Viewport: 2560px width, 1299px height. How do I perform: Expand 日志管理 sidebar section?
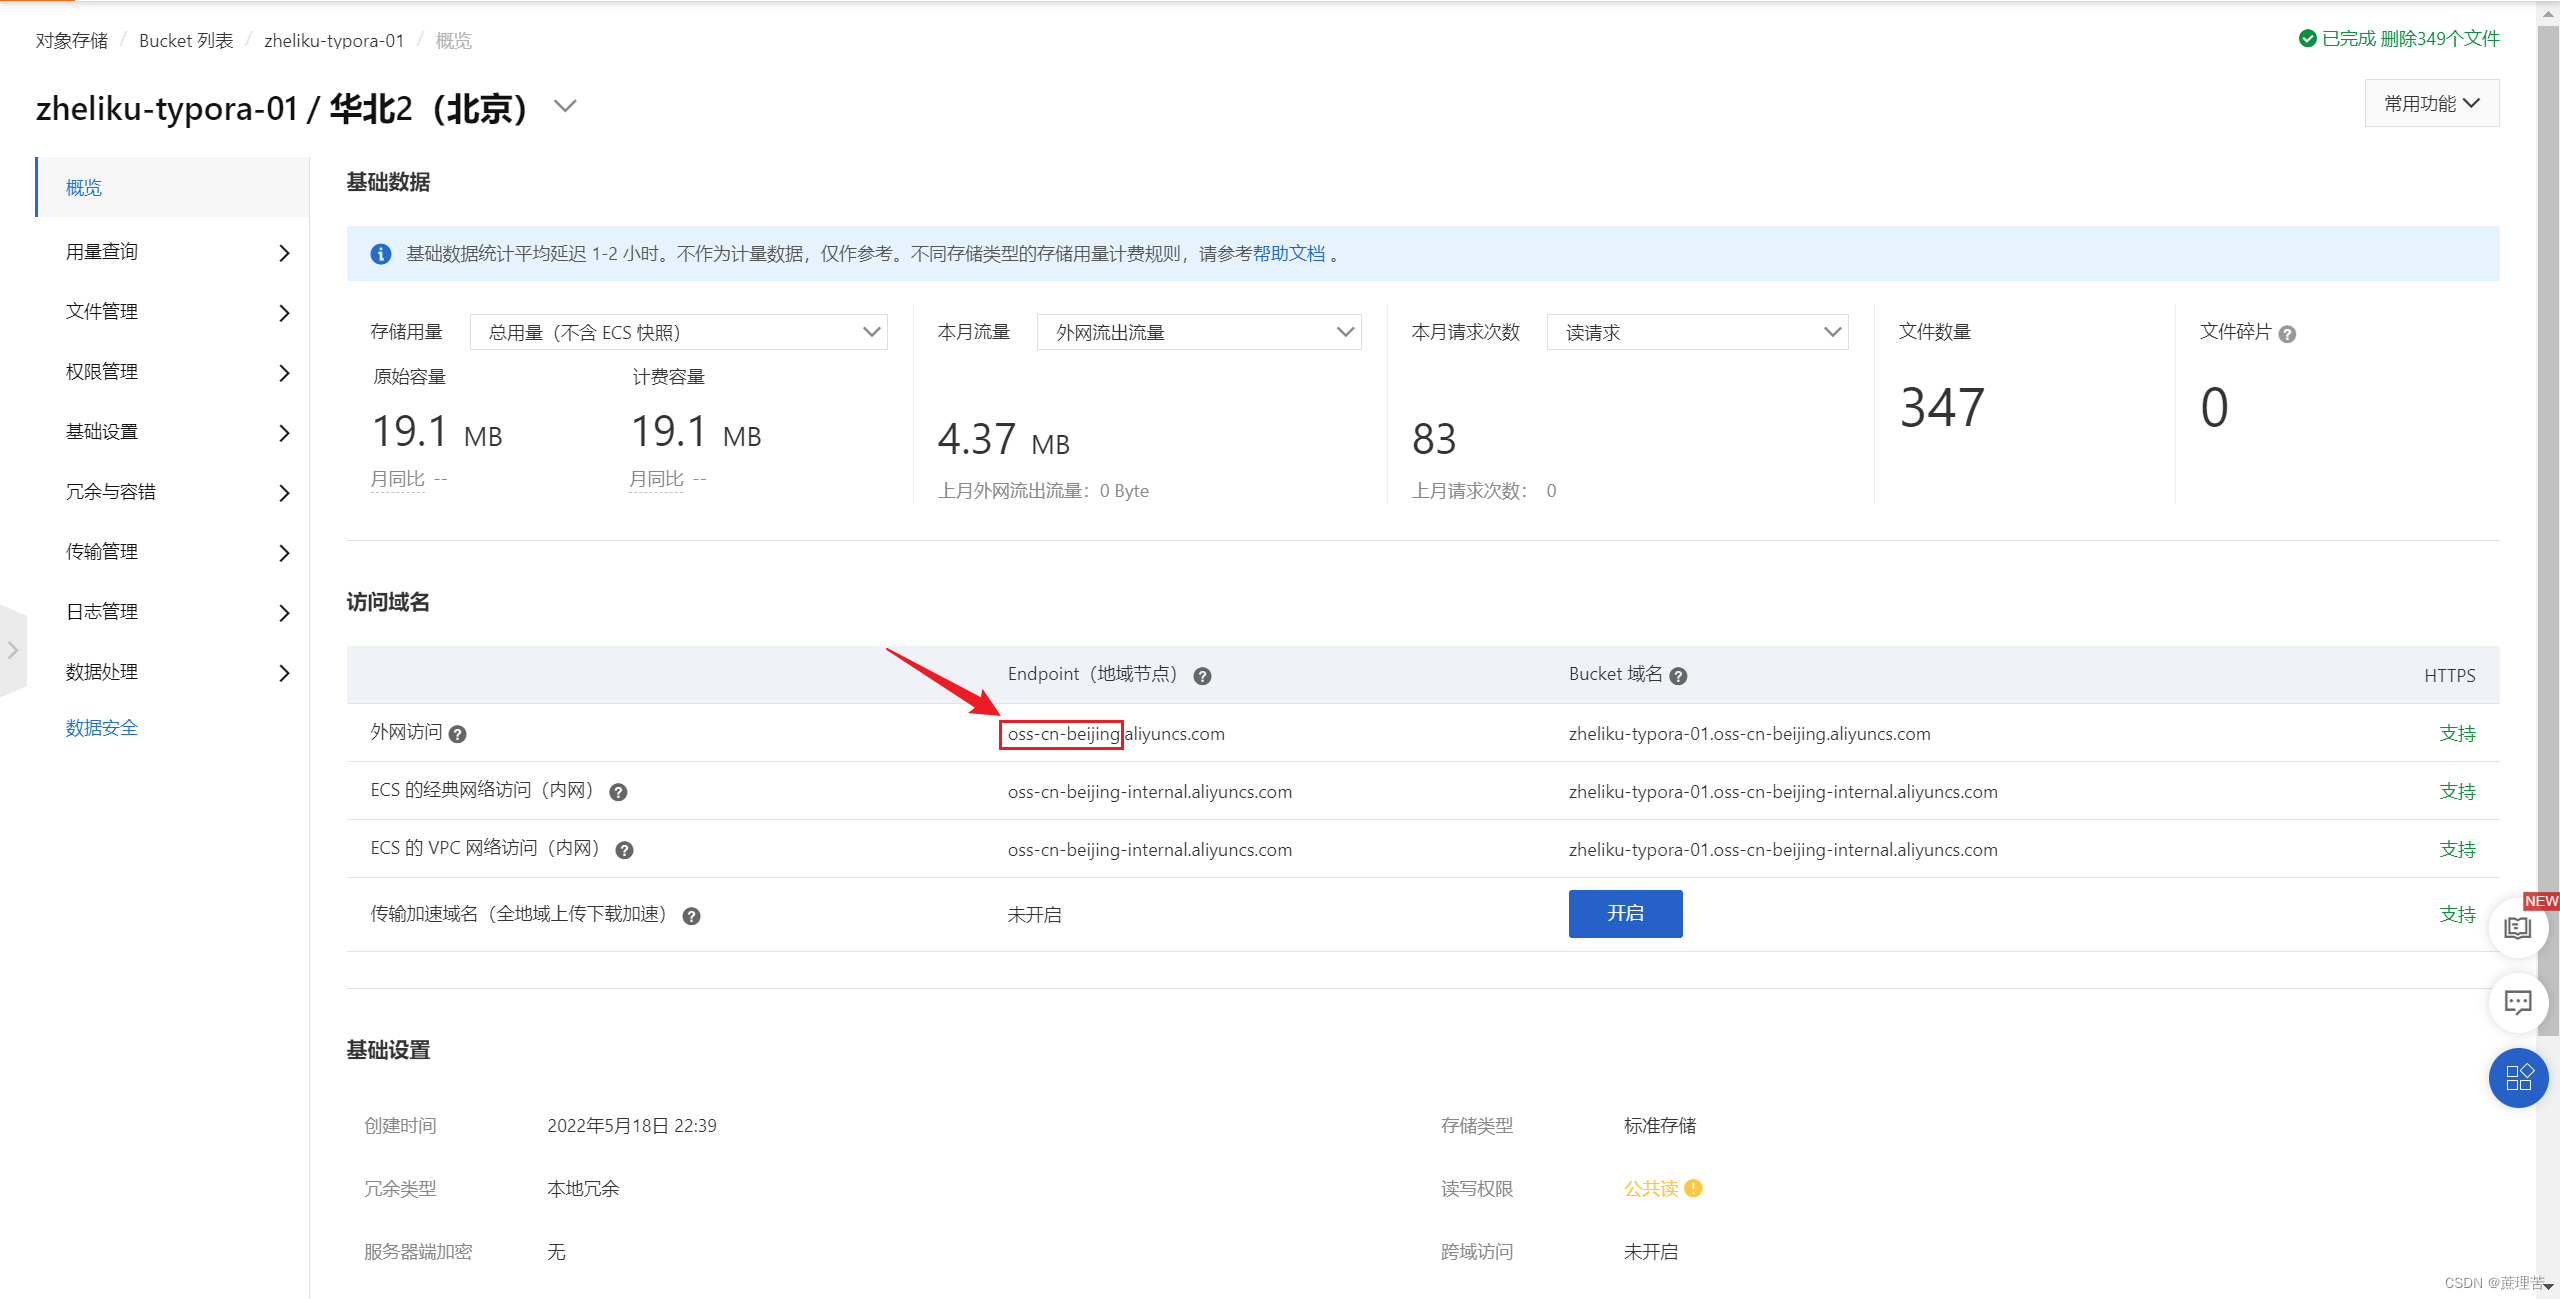(x=172, y=612)
